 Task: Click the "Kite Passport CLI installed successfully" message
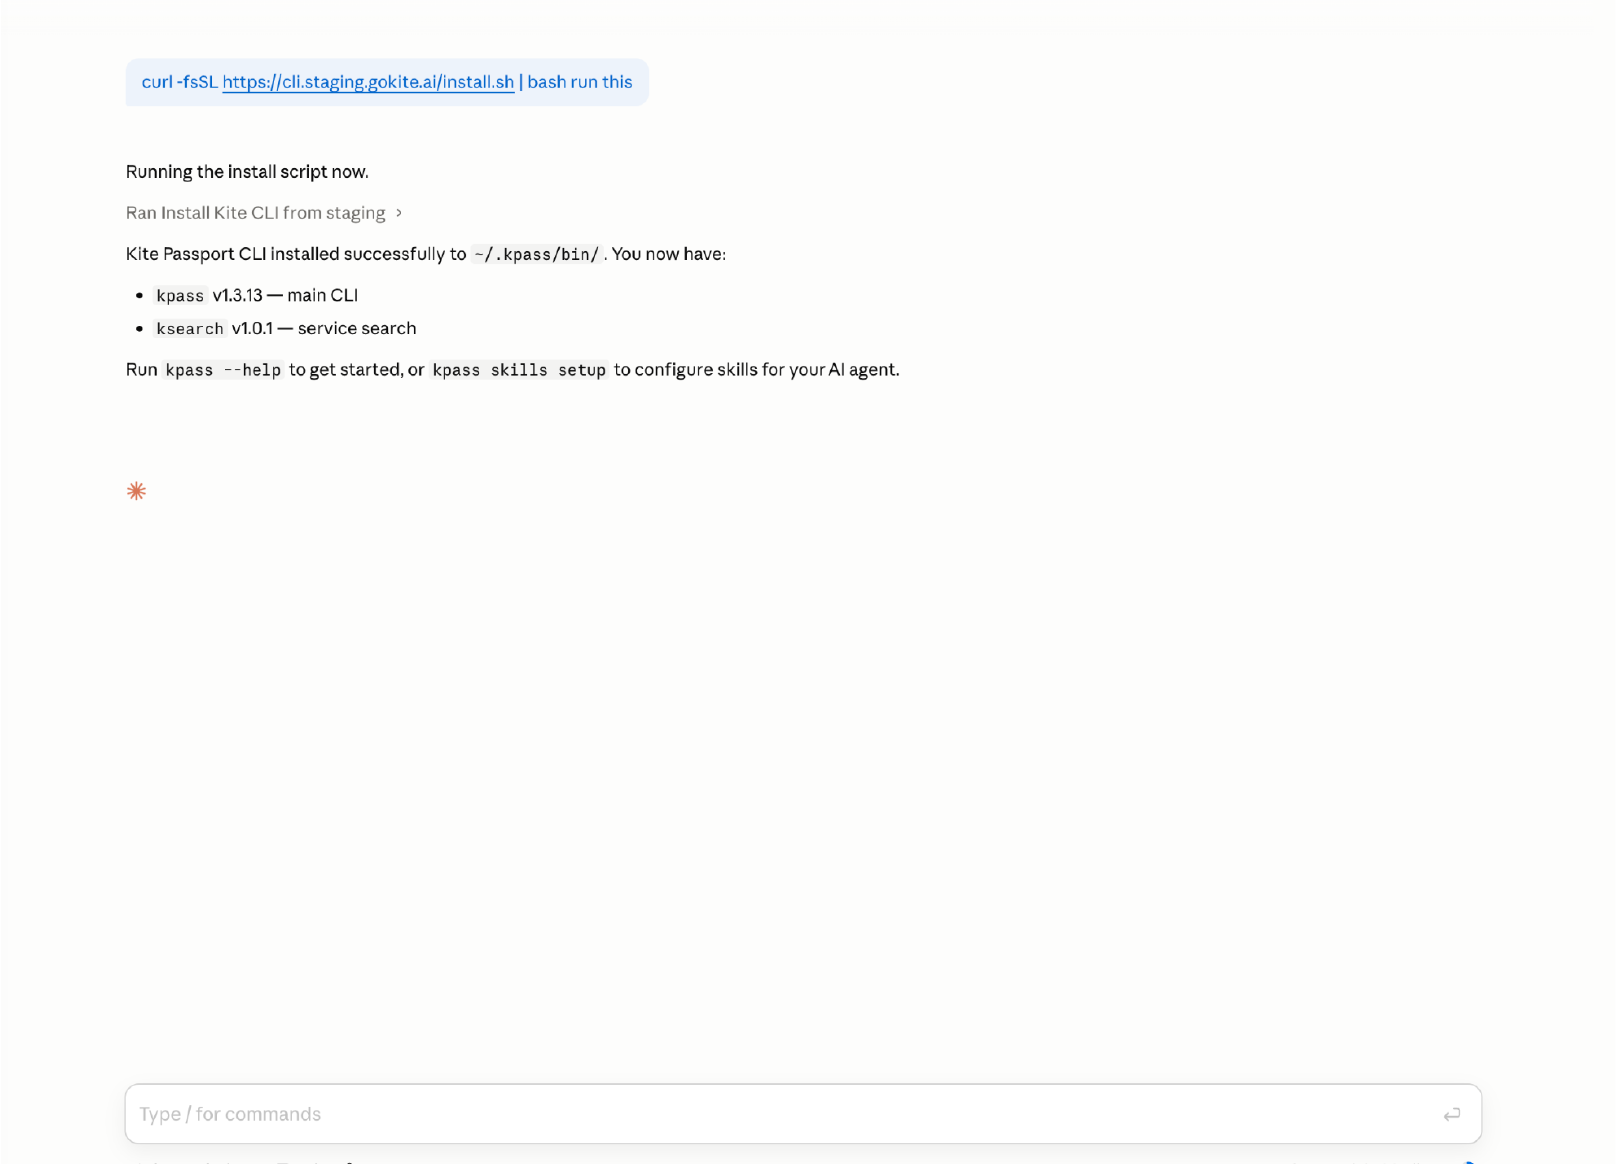pyautogui.click(x=426, y=254)
